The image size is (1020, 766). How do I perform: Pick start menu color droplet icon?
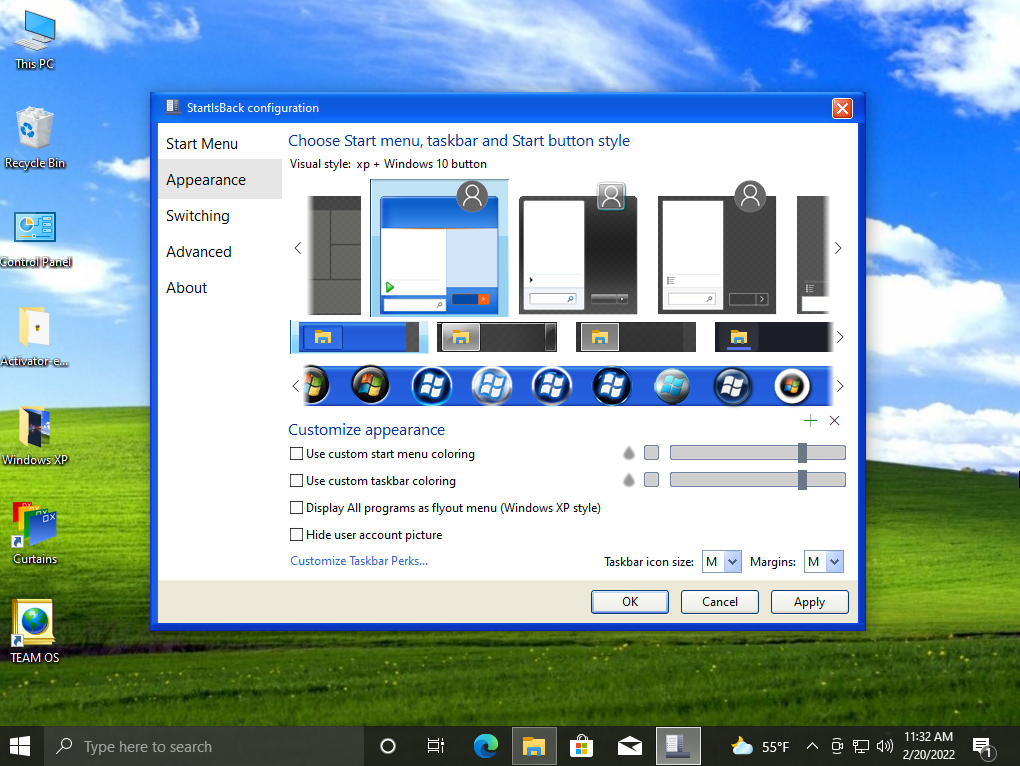(628, 453)
